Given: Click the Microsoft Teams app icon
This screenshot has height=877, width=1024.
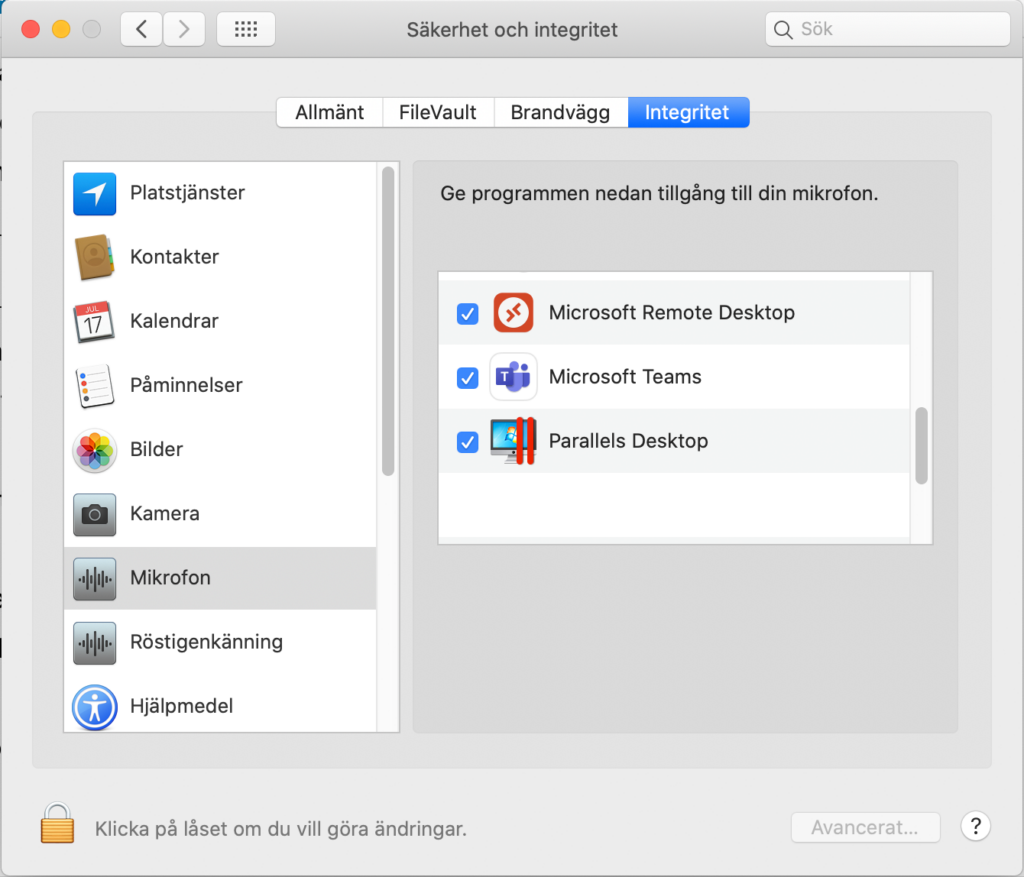Looking at the screenshot, I should (x=513, y=377).
